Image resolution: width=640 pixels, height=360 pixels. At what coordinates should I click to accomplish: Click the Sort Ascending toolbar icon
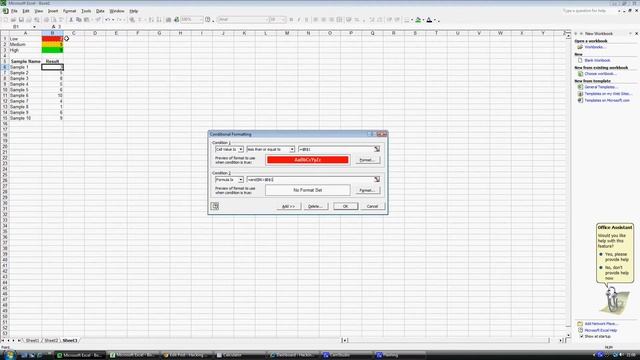coord(151,20)
